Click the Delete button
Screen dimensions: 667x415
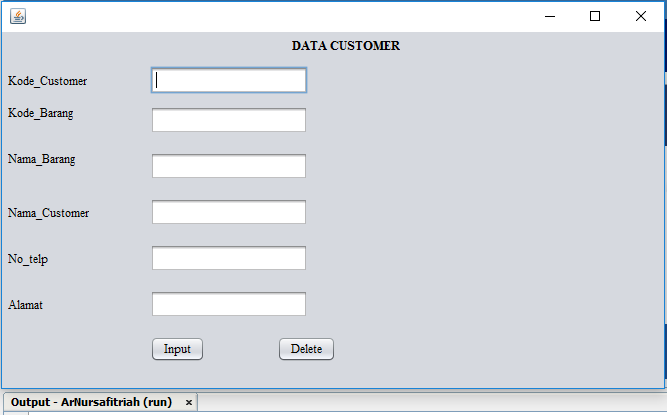click(x=306, y=349)
